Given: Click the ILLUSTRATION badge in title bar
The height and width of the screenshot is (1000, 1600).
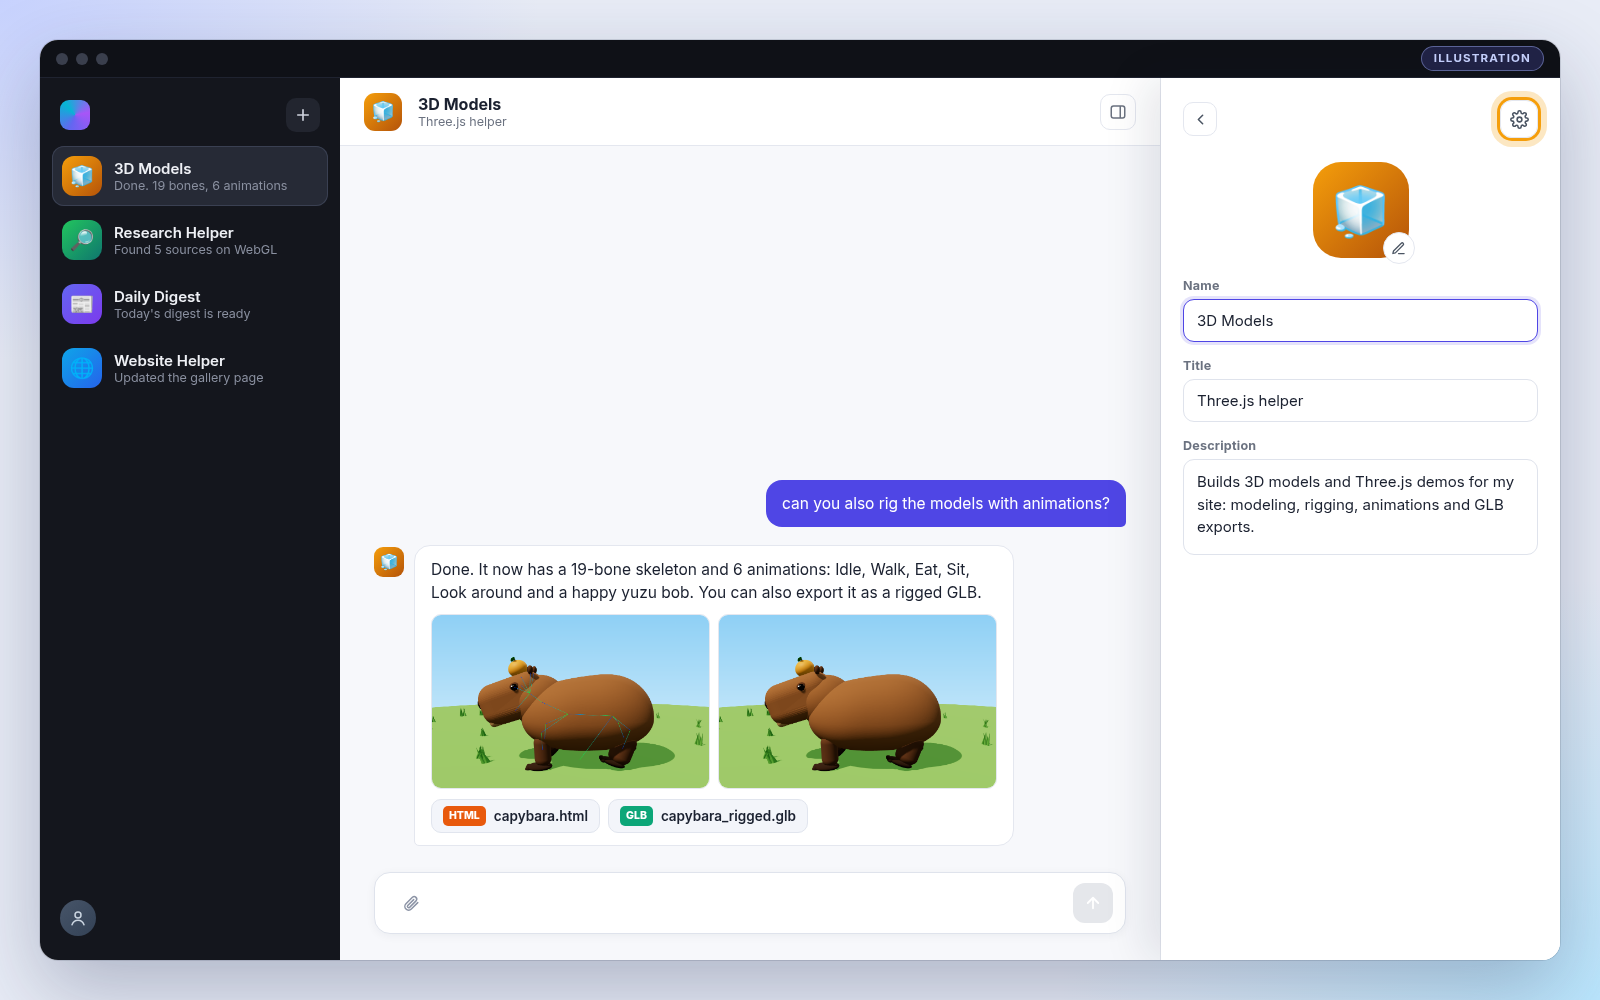Looking at the screenshot, I should coord(1482,58).
